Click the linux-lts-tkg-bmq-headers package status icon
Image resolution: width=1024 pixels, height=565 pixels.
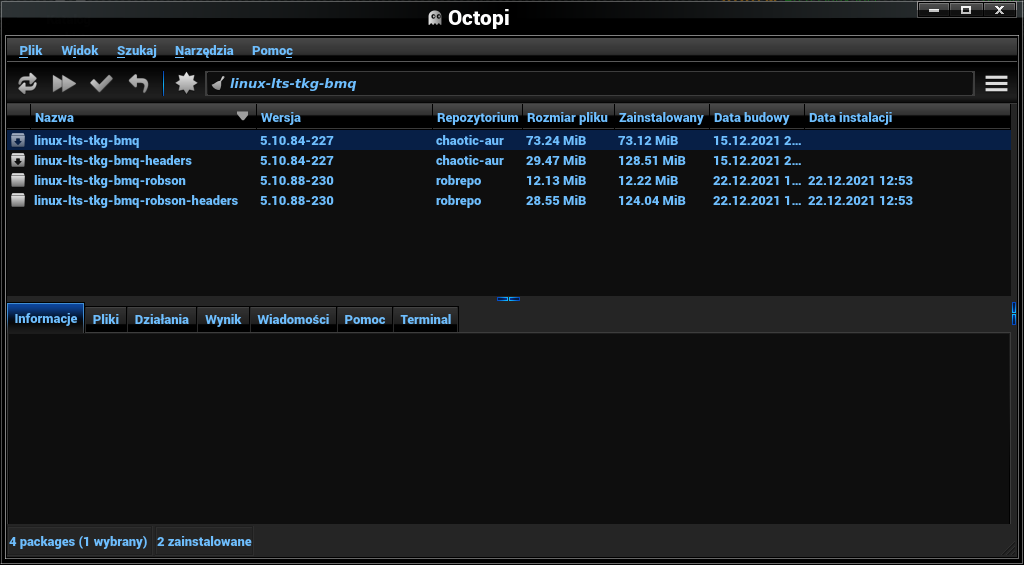click(18, 160)
